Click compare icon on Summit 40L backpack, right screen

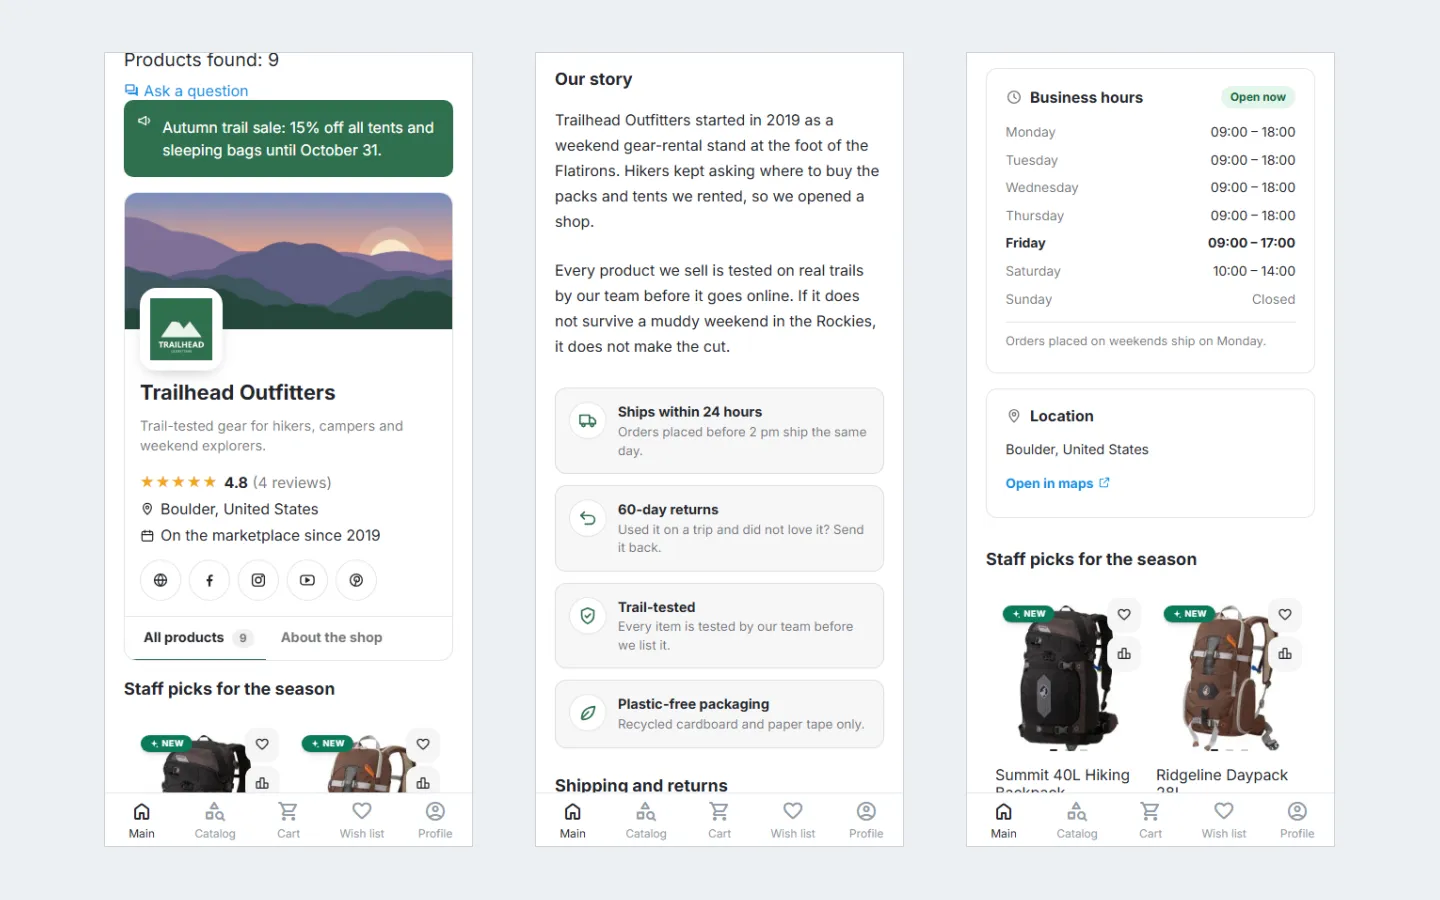tap(1124, 653)
